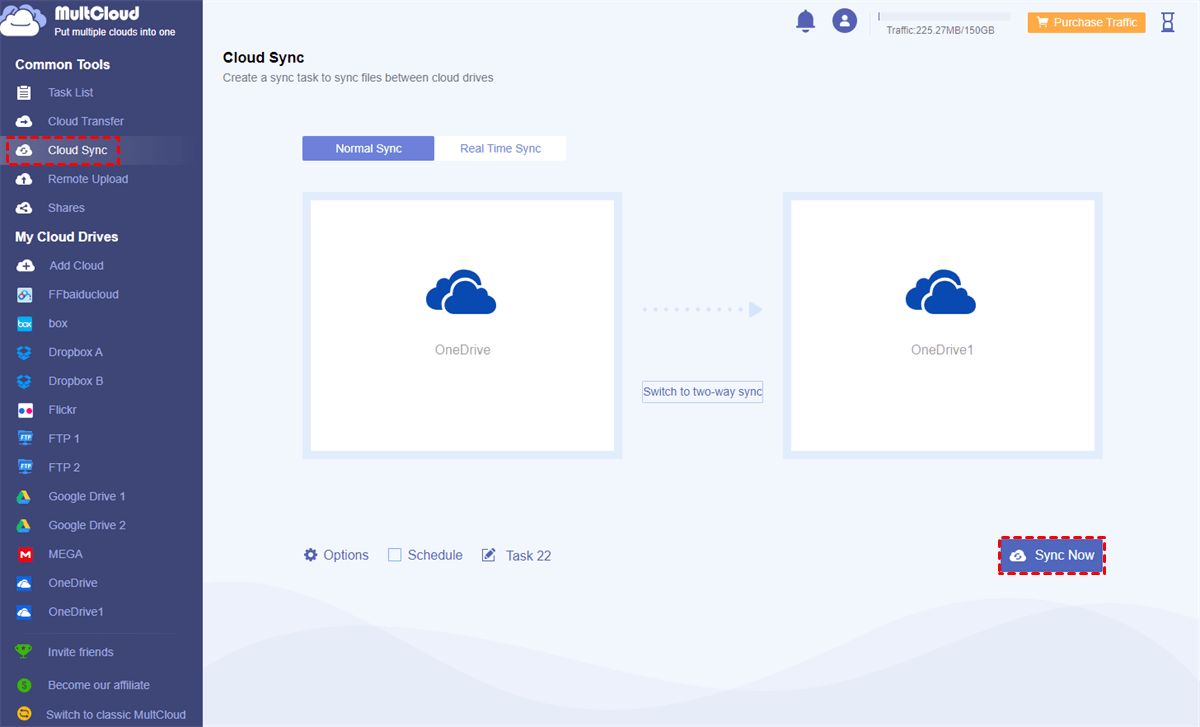Click the OneDrive sidebar icon
Screen dimensions: 1200x727
point(25,583)
